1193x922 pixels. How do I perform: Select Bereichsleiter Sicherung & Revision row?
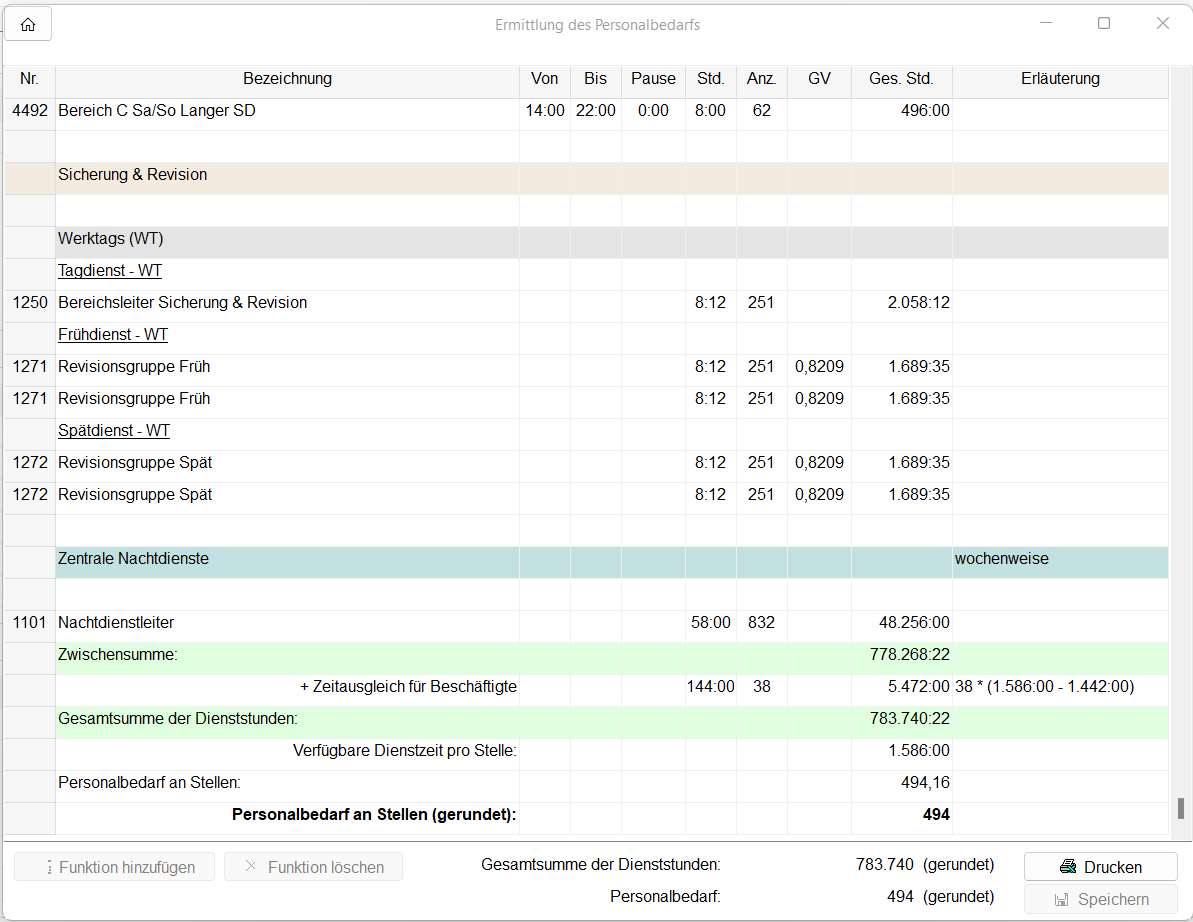(x=182, y=303)
